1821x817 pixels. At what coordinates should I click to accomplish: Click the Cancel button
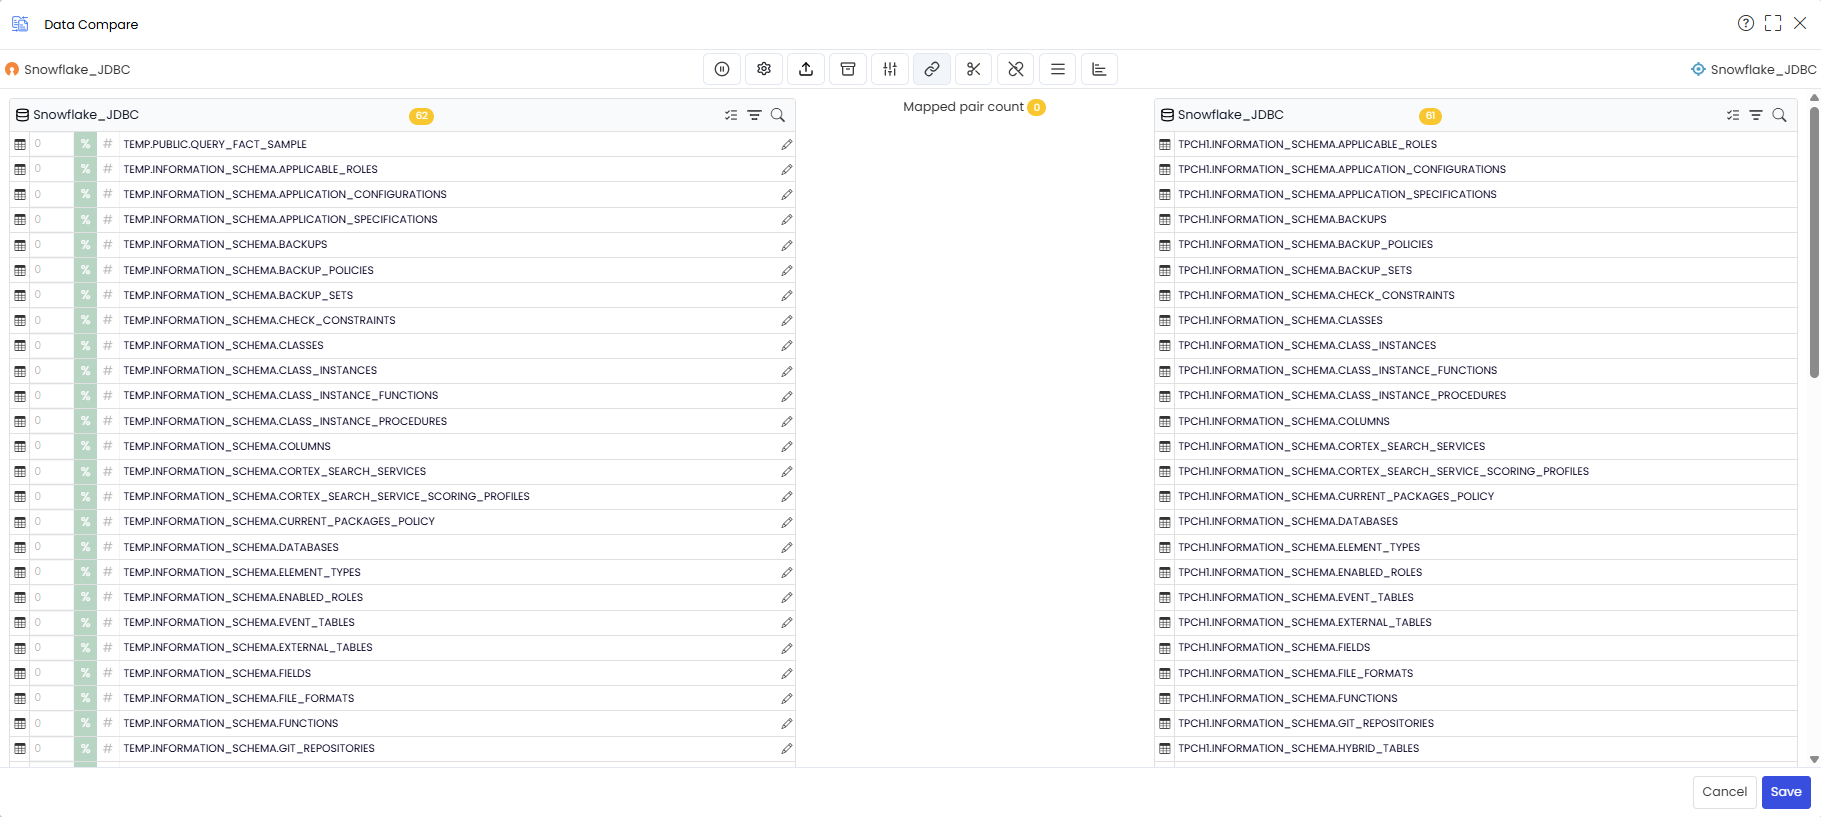pyautogui.click(x=1725, y=792)
